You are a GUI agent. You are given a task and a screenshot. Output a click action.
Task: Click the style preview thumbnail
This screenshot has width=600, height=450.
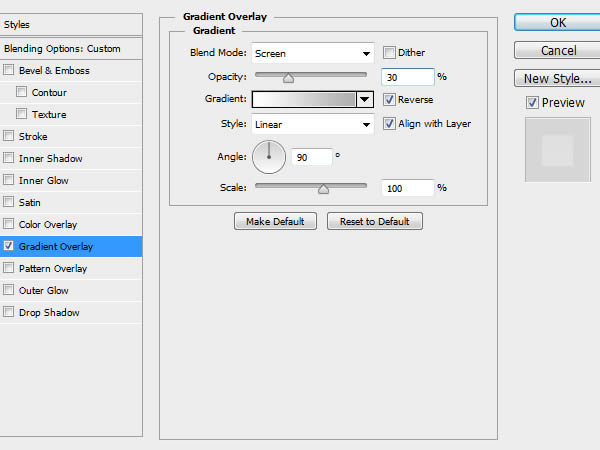coord(558,150)
